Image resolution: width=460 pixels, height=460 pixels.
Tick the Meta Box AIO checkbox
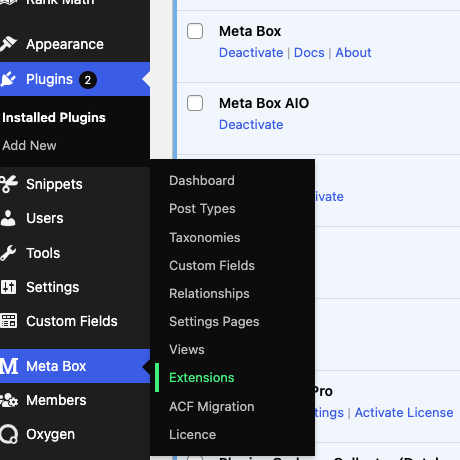[x=195, y=103]
